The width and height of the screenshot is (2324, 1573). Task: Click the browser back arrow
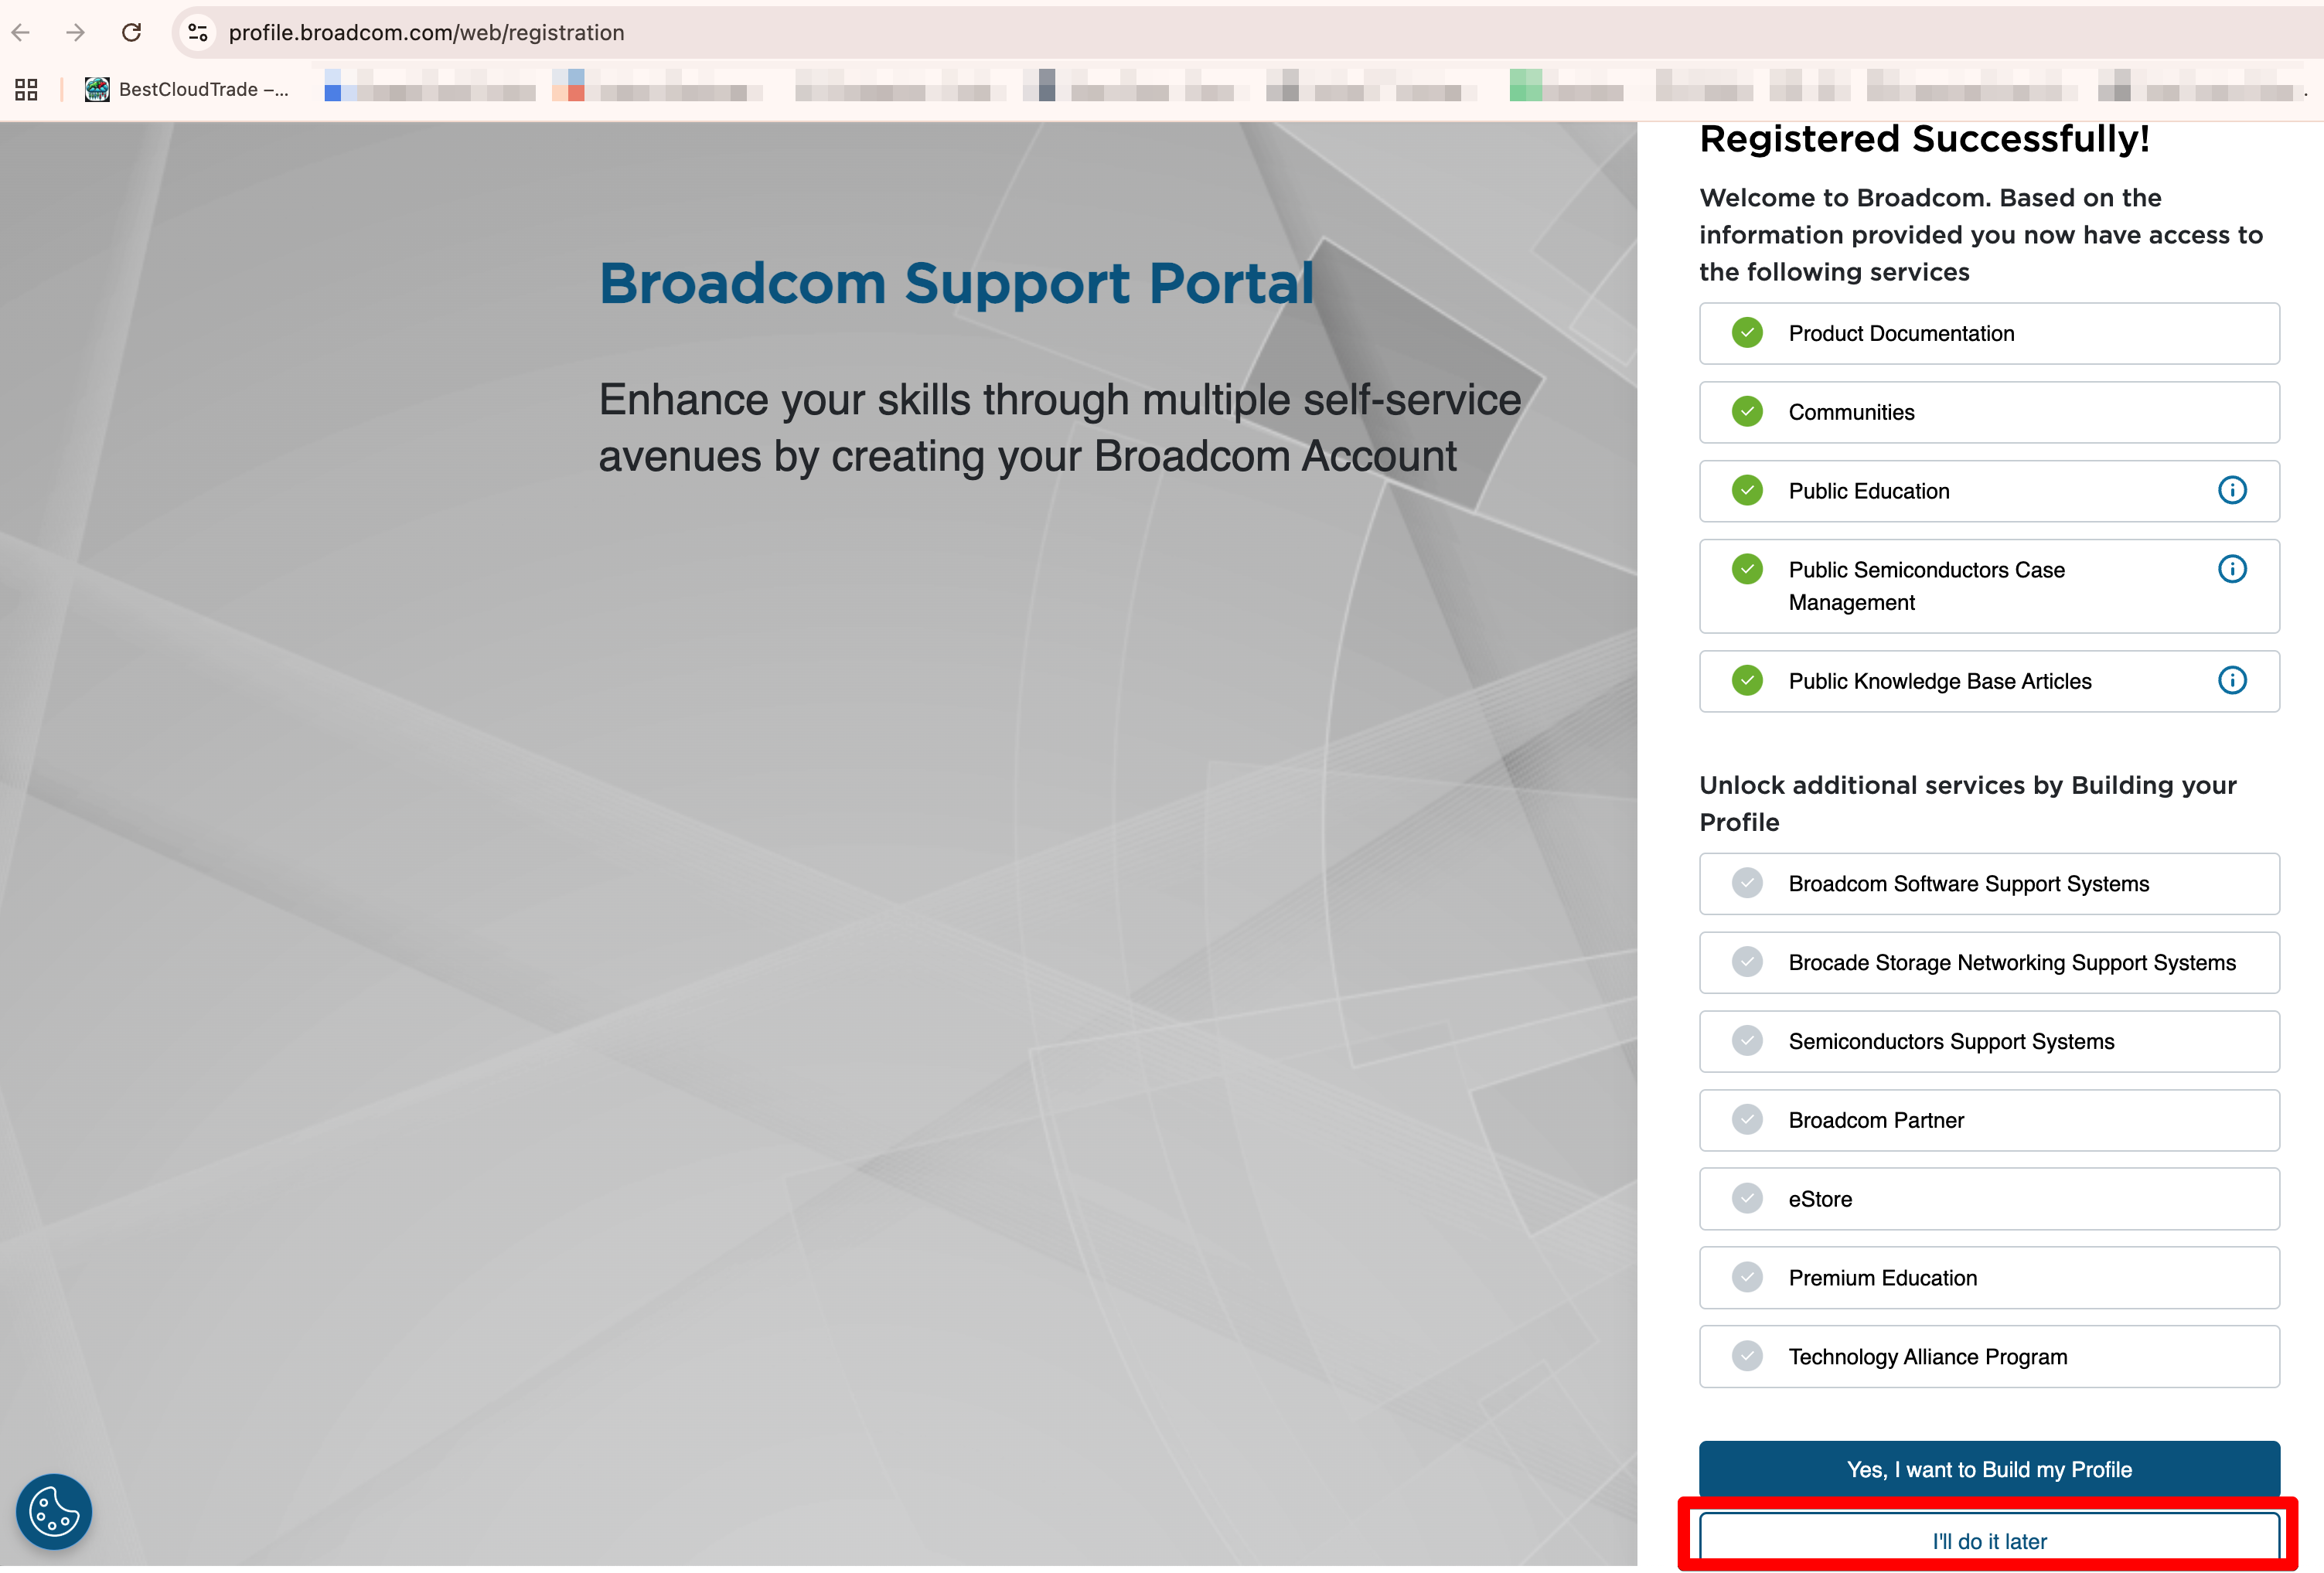21,32
